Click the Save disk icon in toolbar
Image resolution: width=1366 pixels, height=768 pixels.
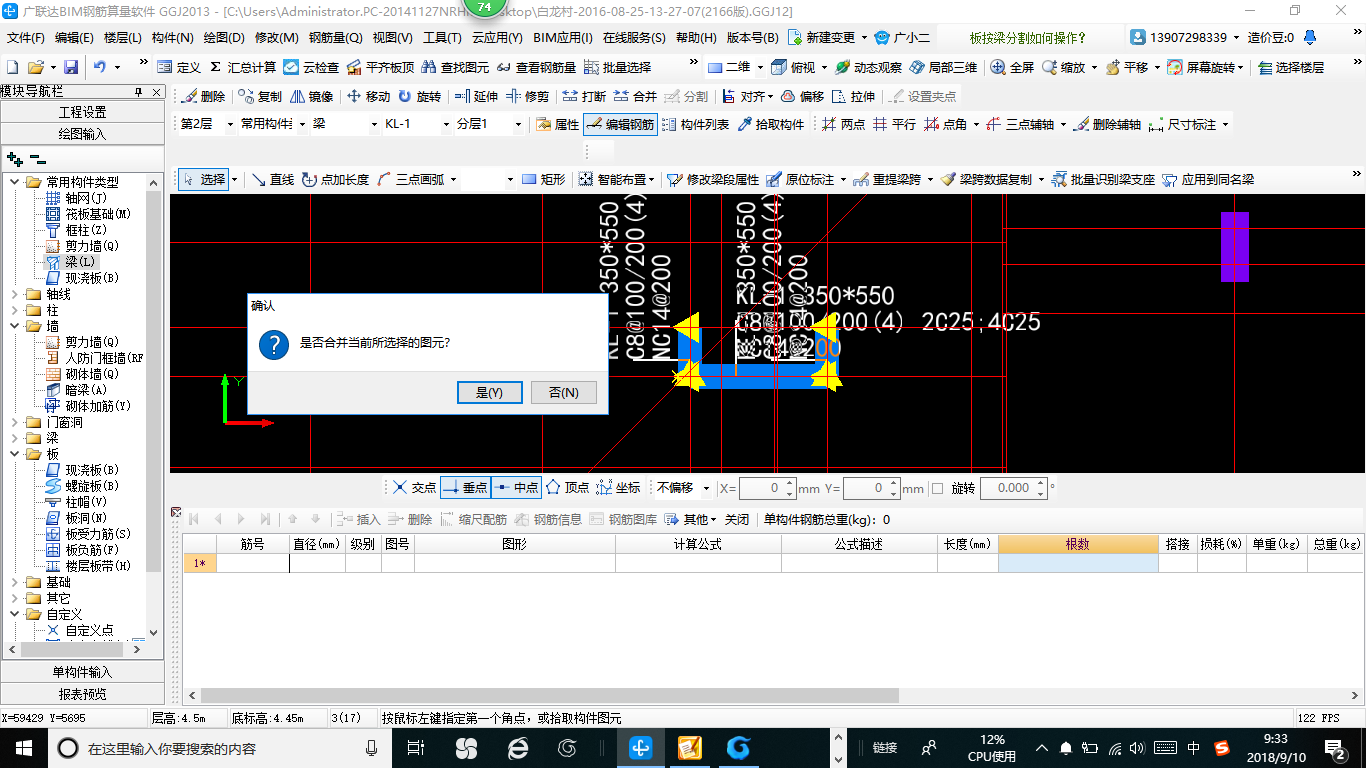[x=71, y=67]
